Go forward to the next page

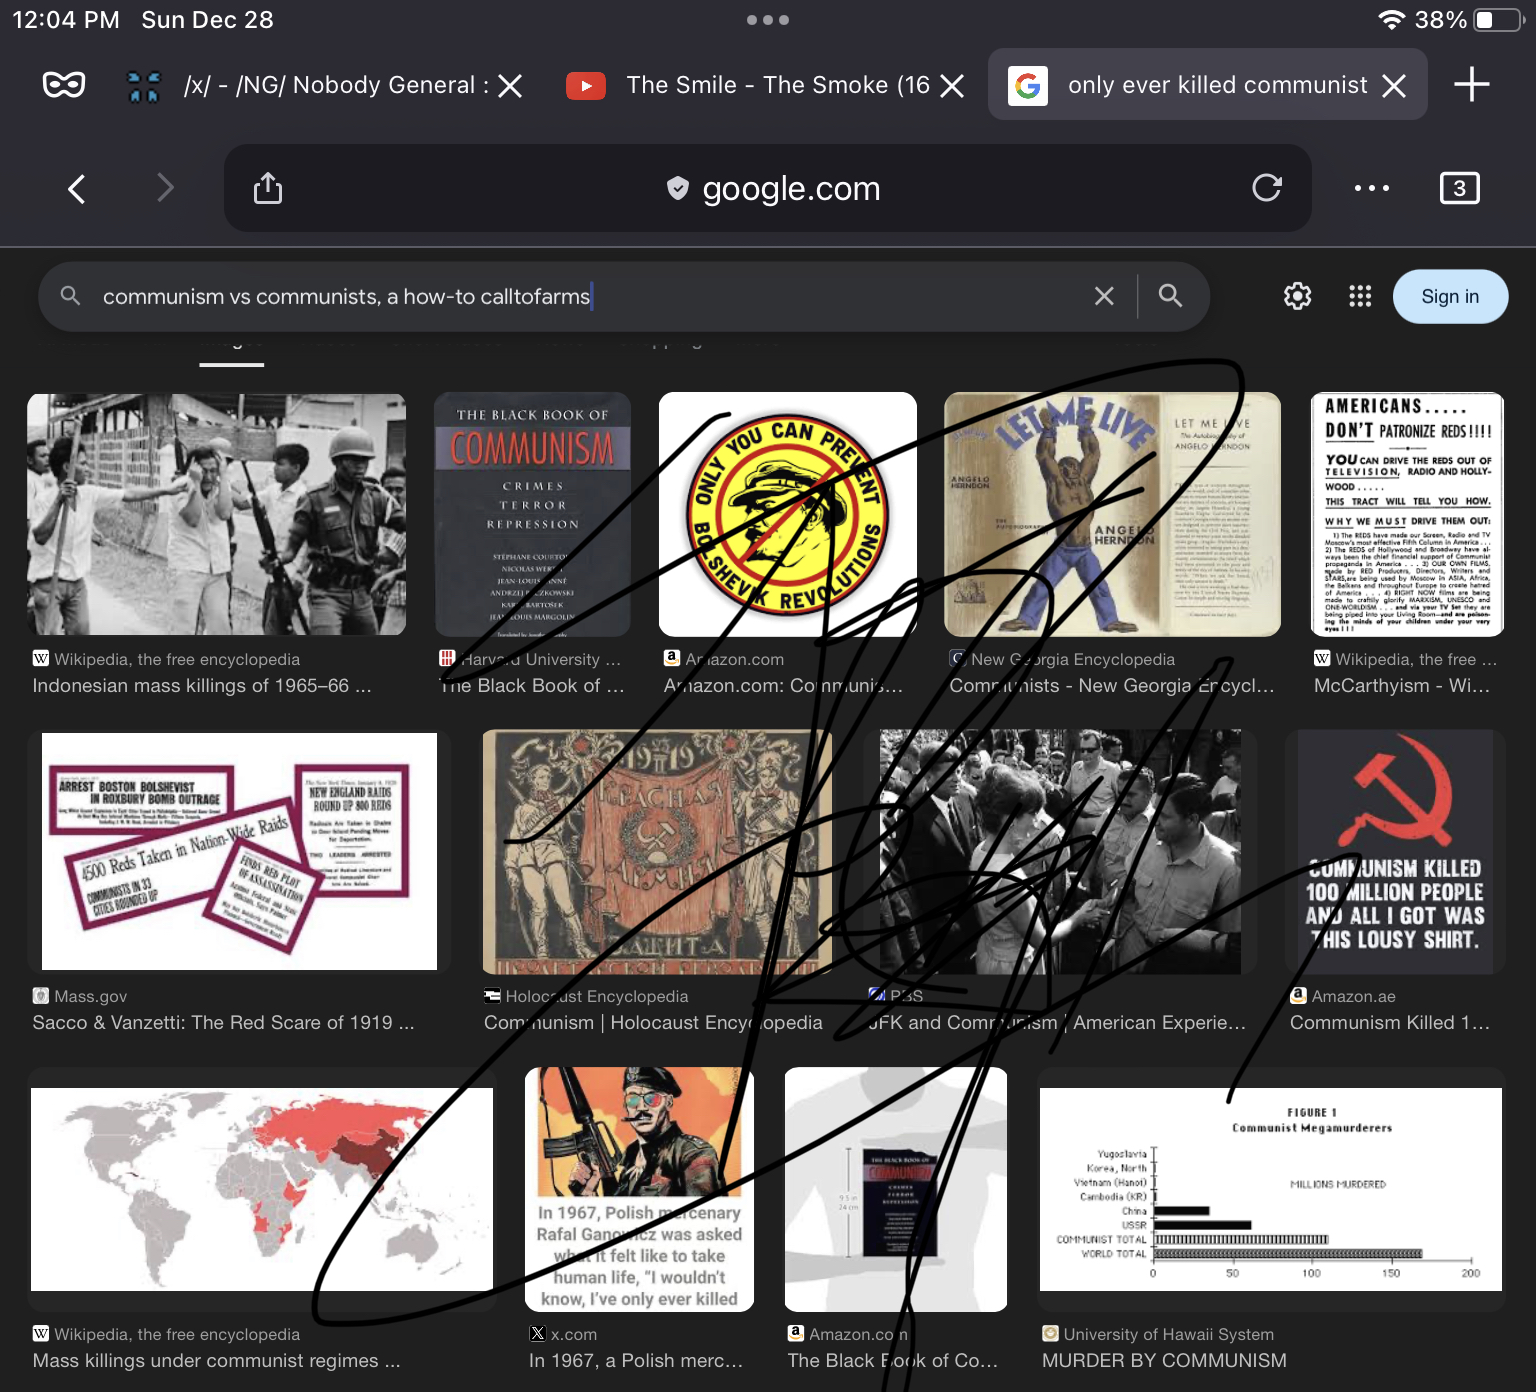point(165,188)
